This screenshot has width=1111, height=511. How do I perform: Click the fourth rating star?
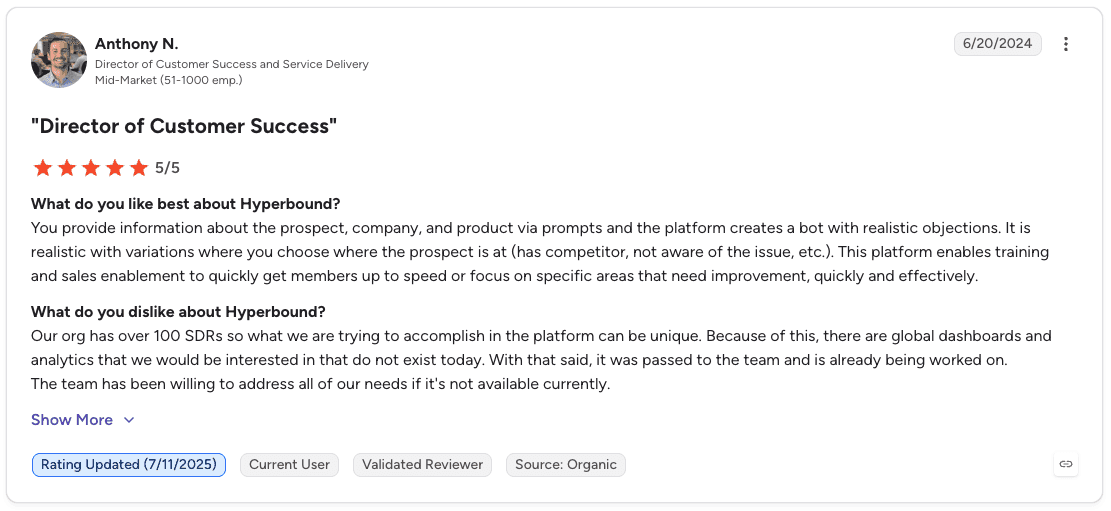pyautogui.click(x=115, y=168)
